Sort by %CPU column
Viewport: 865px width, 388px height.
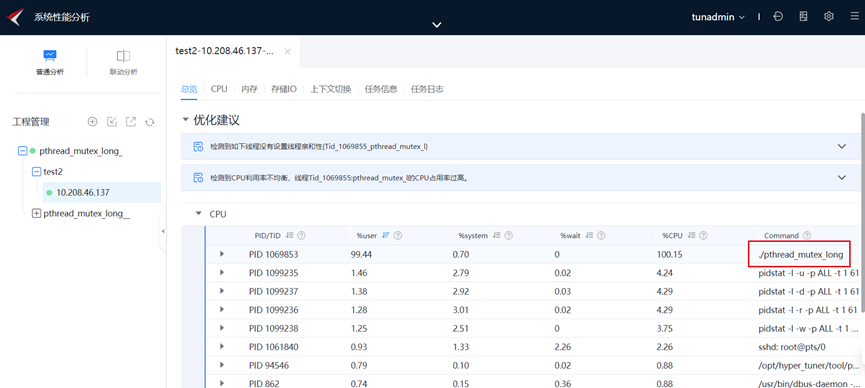pyautogui.click(x=692, y=236)
